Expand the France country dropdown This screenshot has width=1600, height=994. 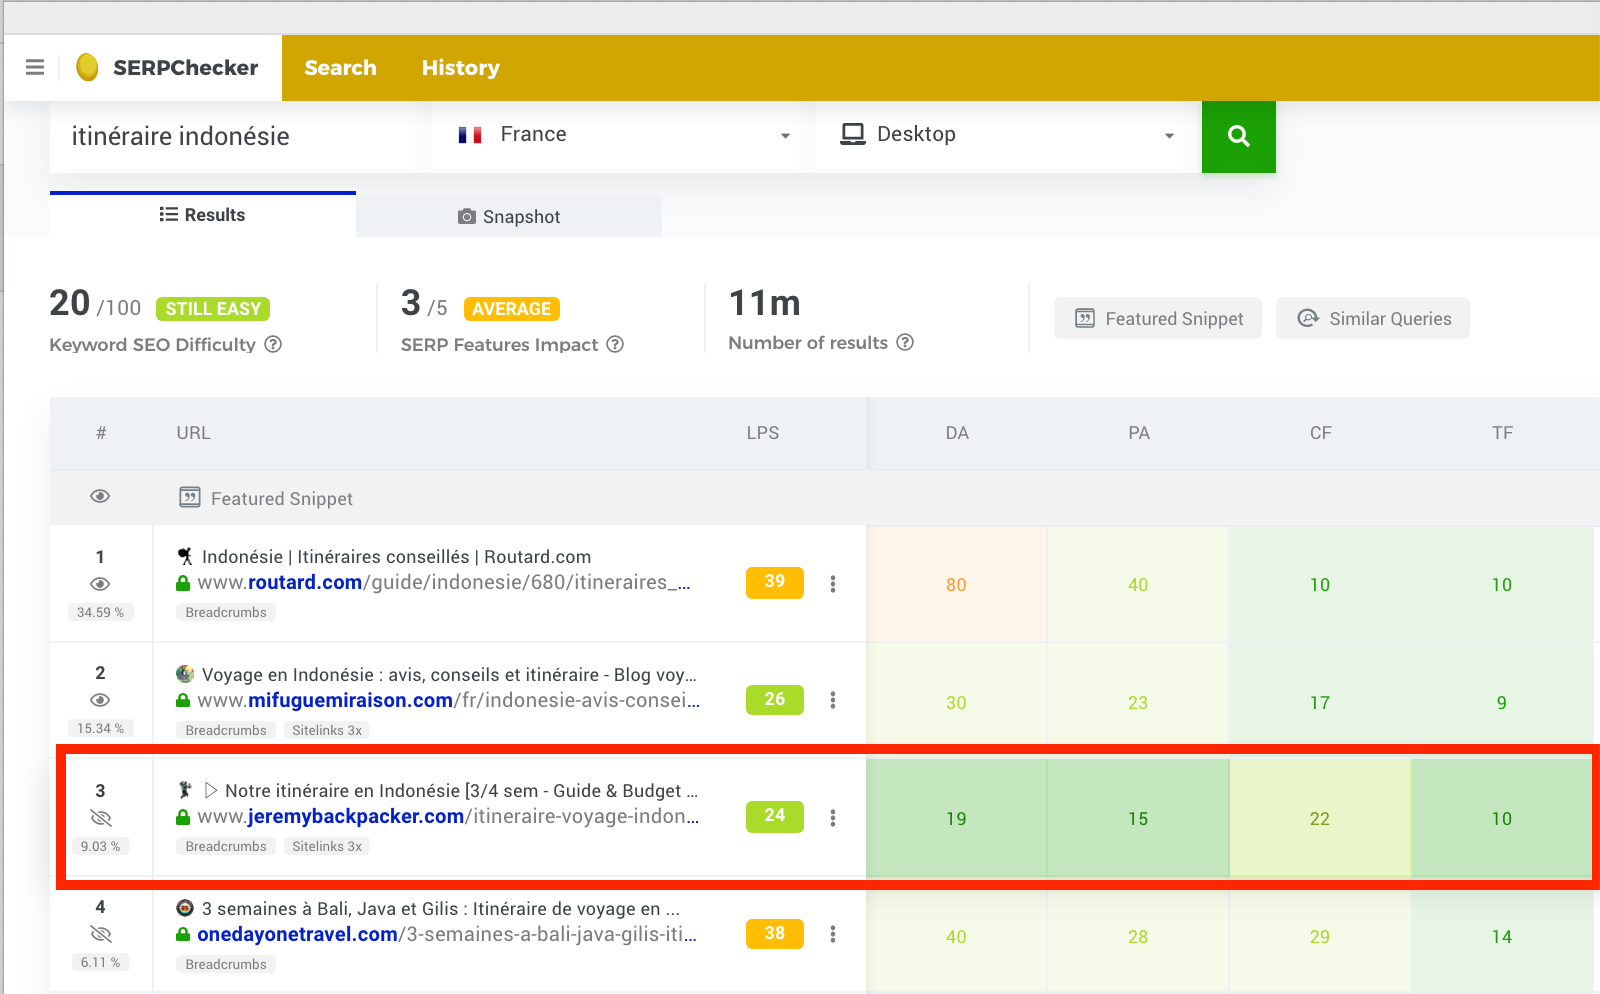click(624, 135)
